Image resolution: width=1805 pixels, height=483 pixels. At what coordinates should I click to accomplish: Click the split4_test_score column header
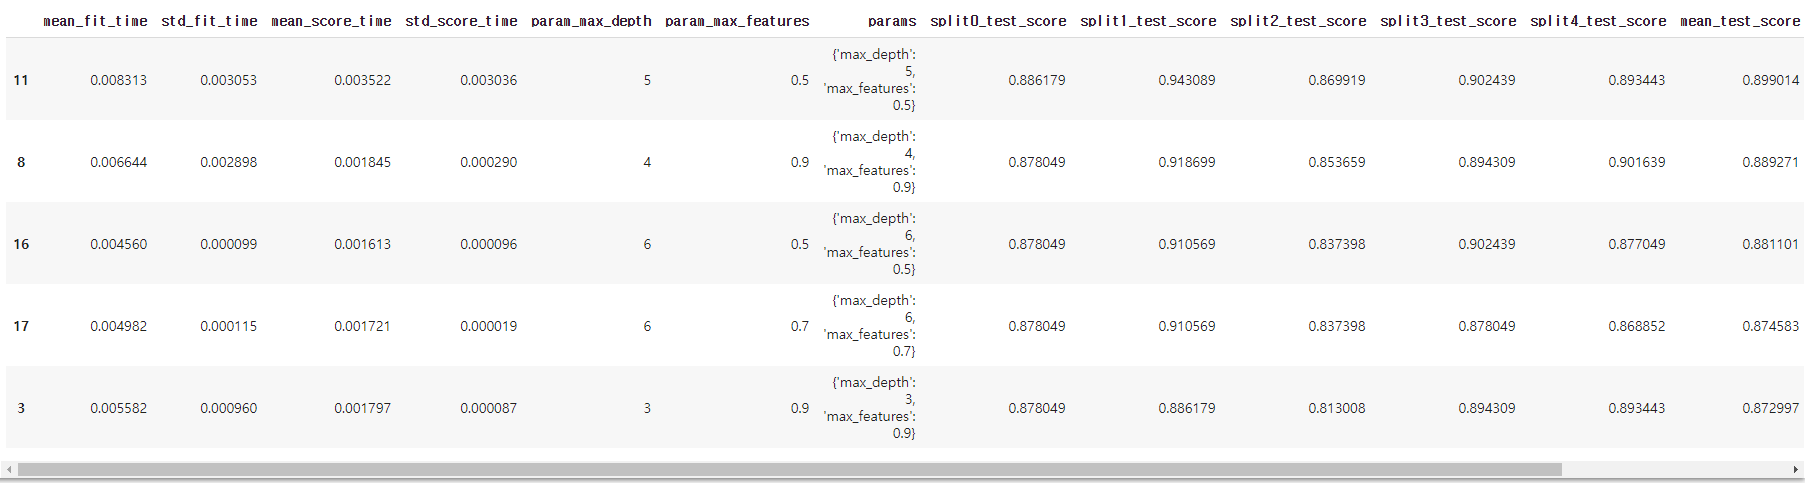1598,21
